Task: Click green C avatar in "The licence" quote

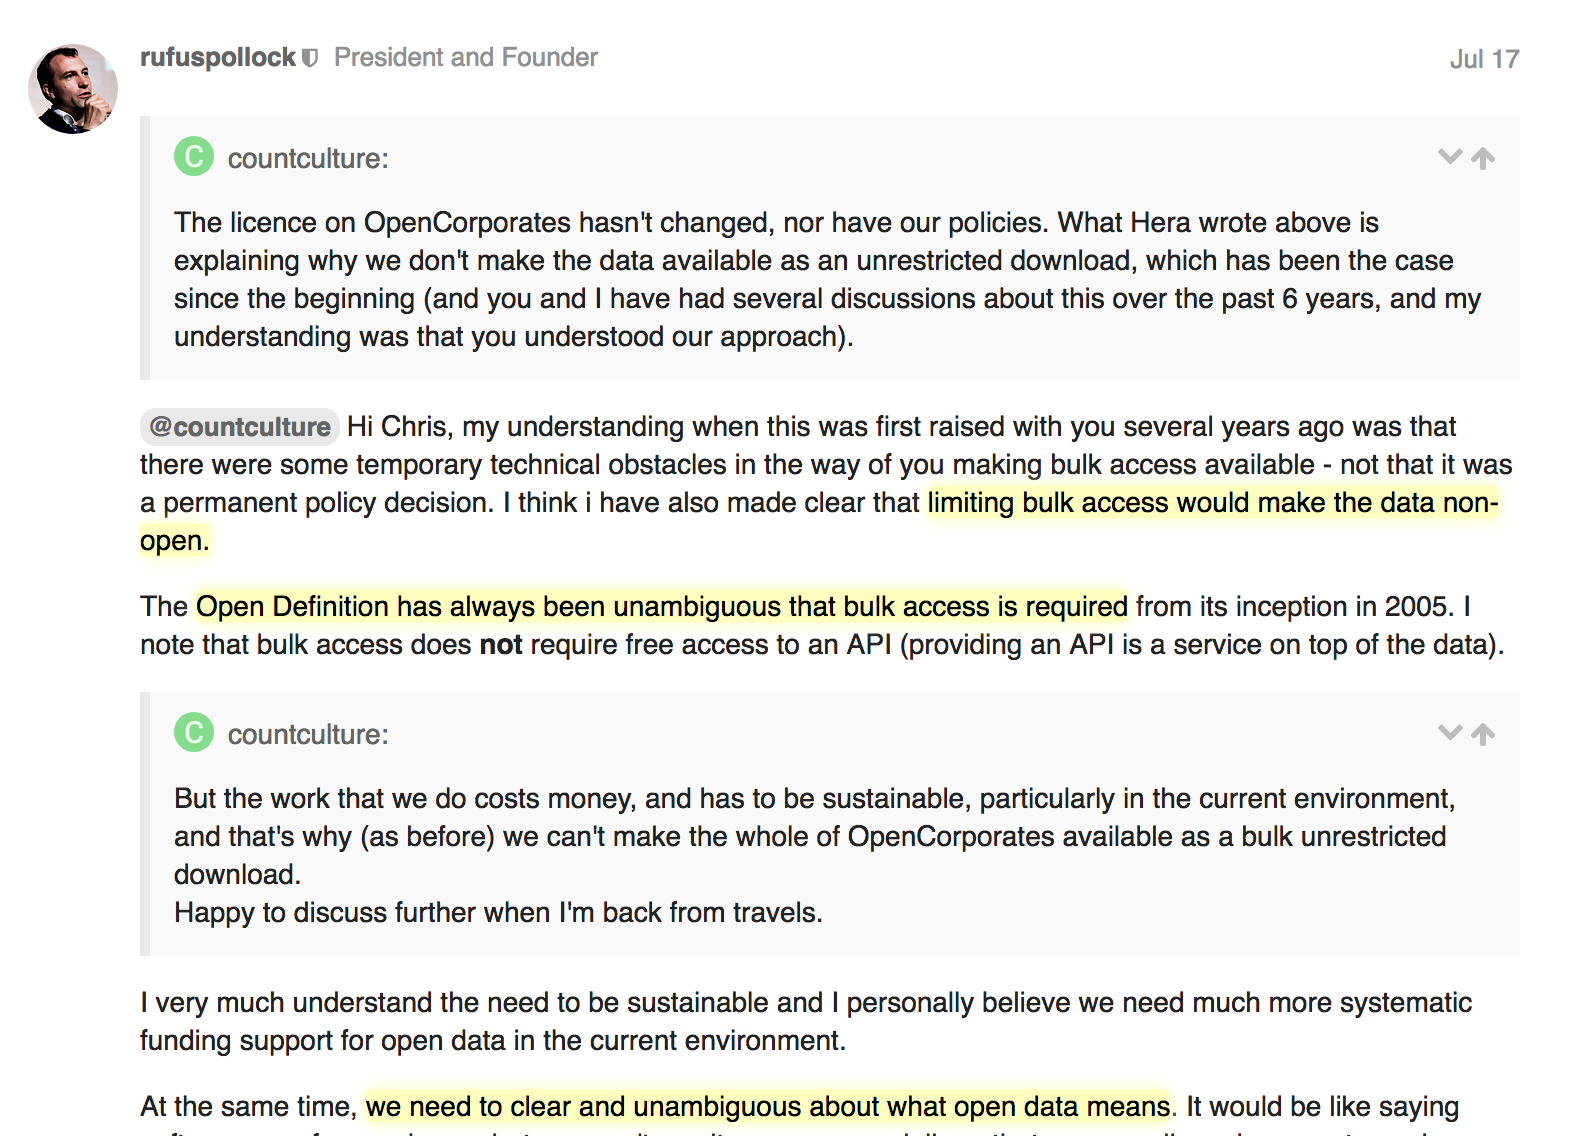Action: point(194,156)
